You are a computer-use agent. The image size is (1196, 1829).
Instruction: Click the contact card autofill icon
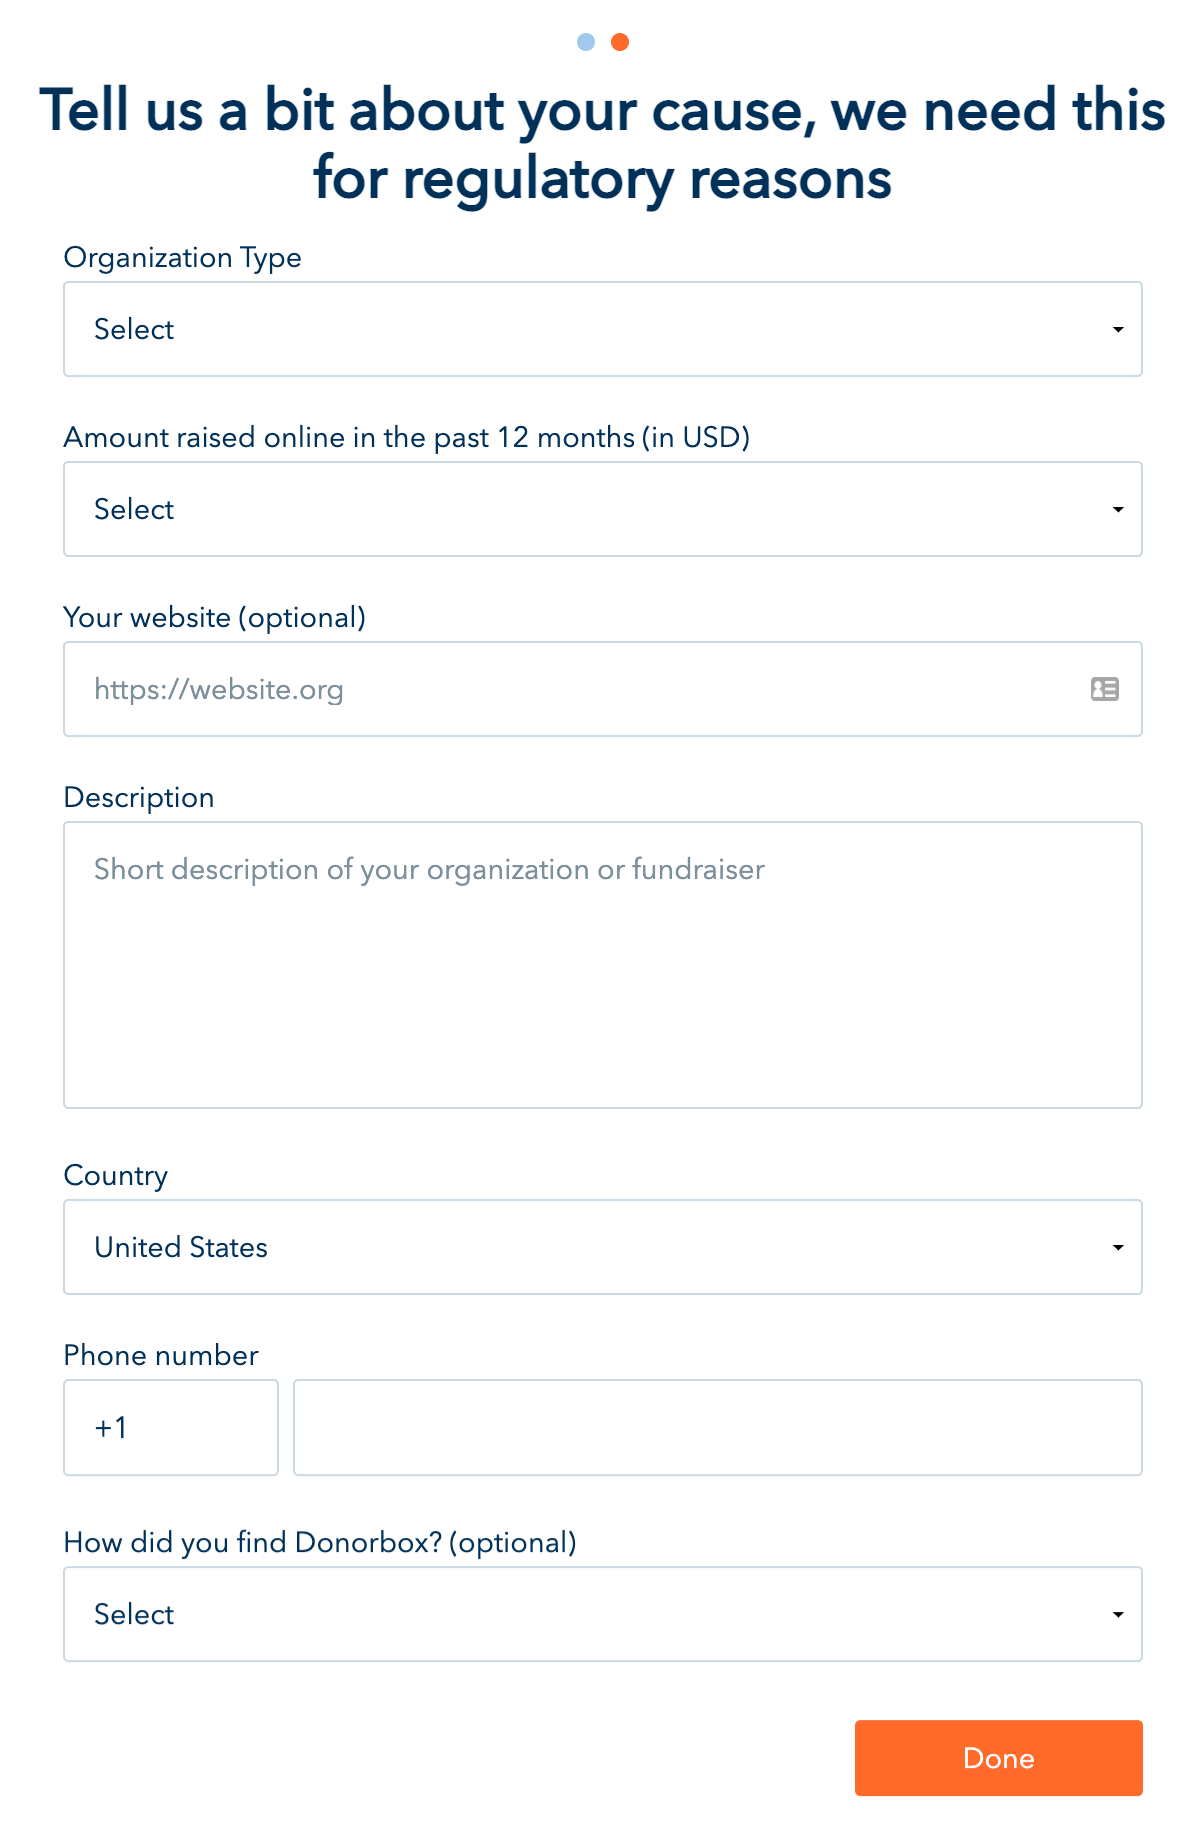pos(1104,689)
